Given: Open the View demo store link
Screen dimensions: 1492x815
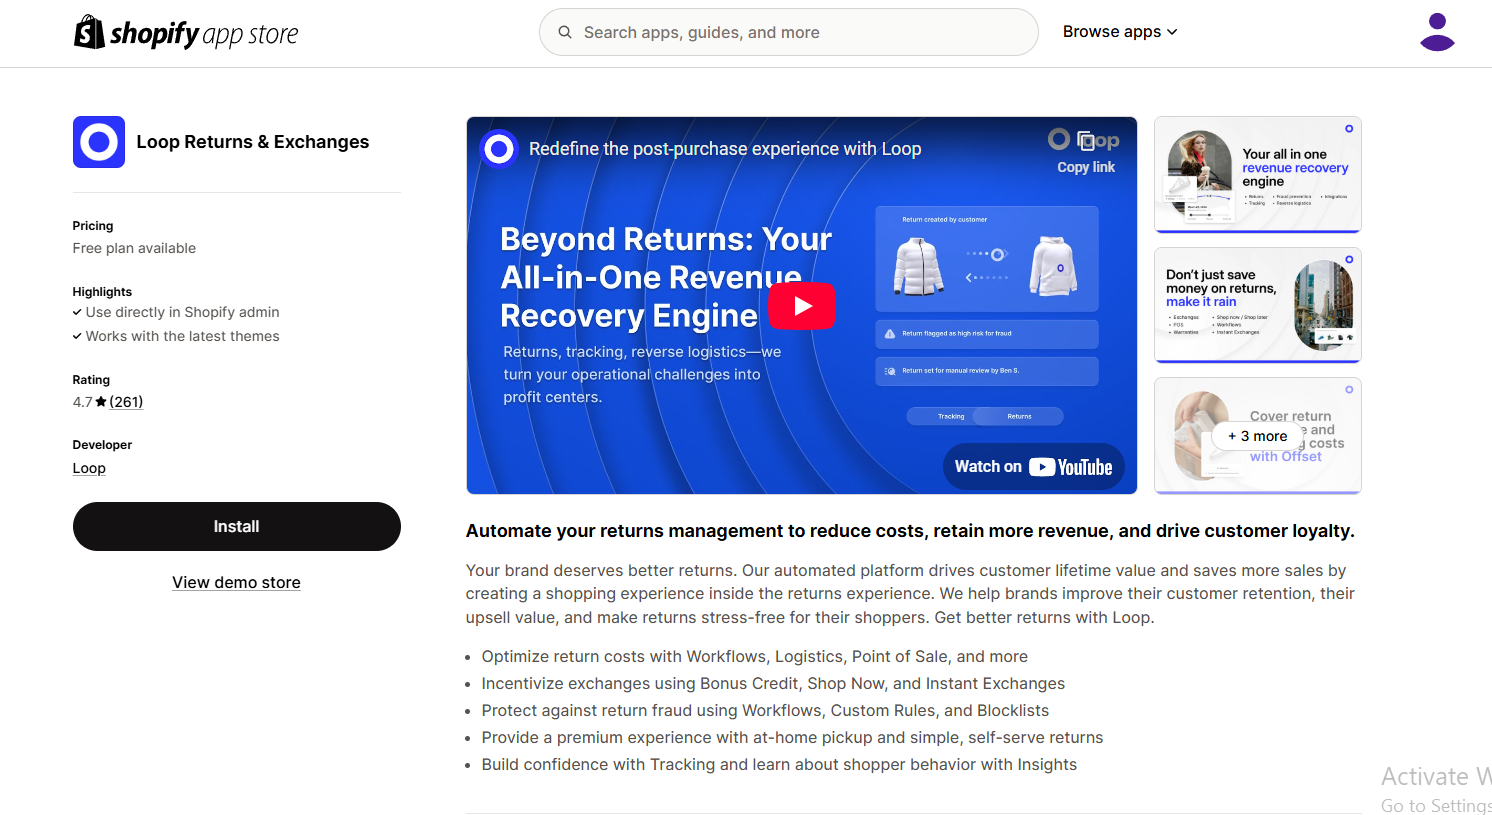Looking at the screenshot, I should point(236,583).
